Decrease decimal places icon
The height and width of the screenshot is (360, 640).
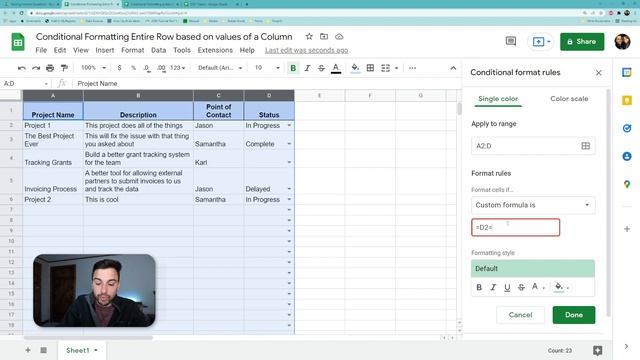coord(147,68)
